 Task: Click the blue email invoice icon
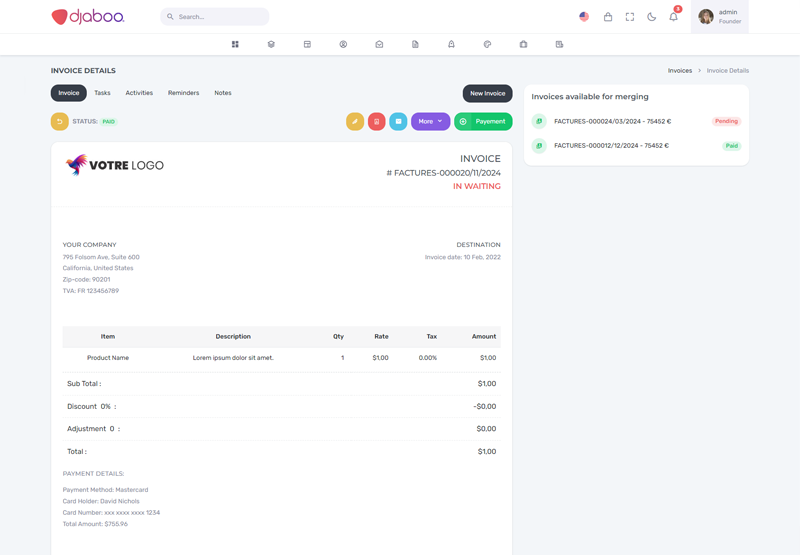[398, 121]
